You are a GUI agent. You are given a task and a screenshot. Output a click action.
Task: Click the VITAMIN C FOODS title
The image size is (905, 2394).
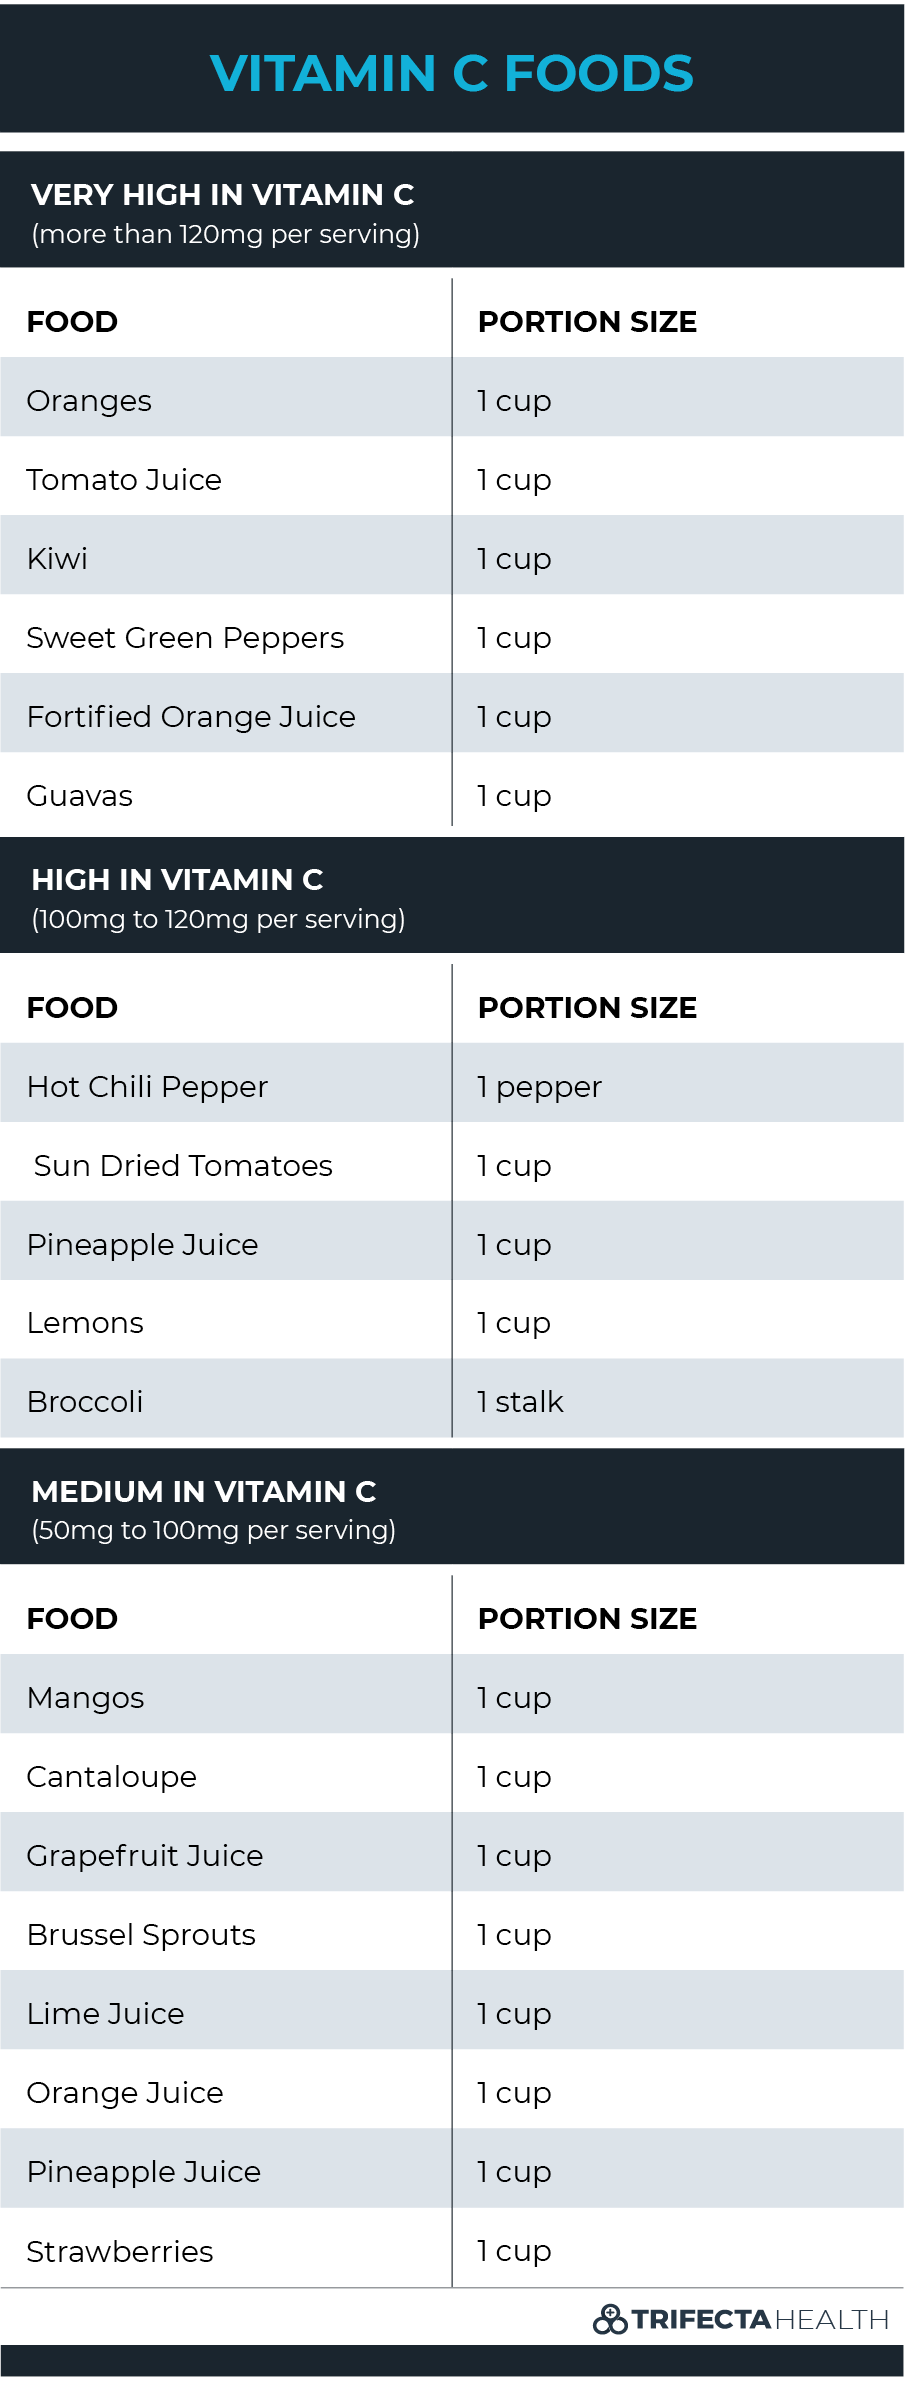[452, 73]
